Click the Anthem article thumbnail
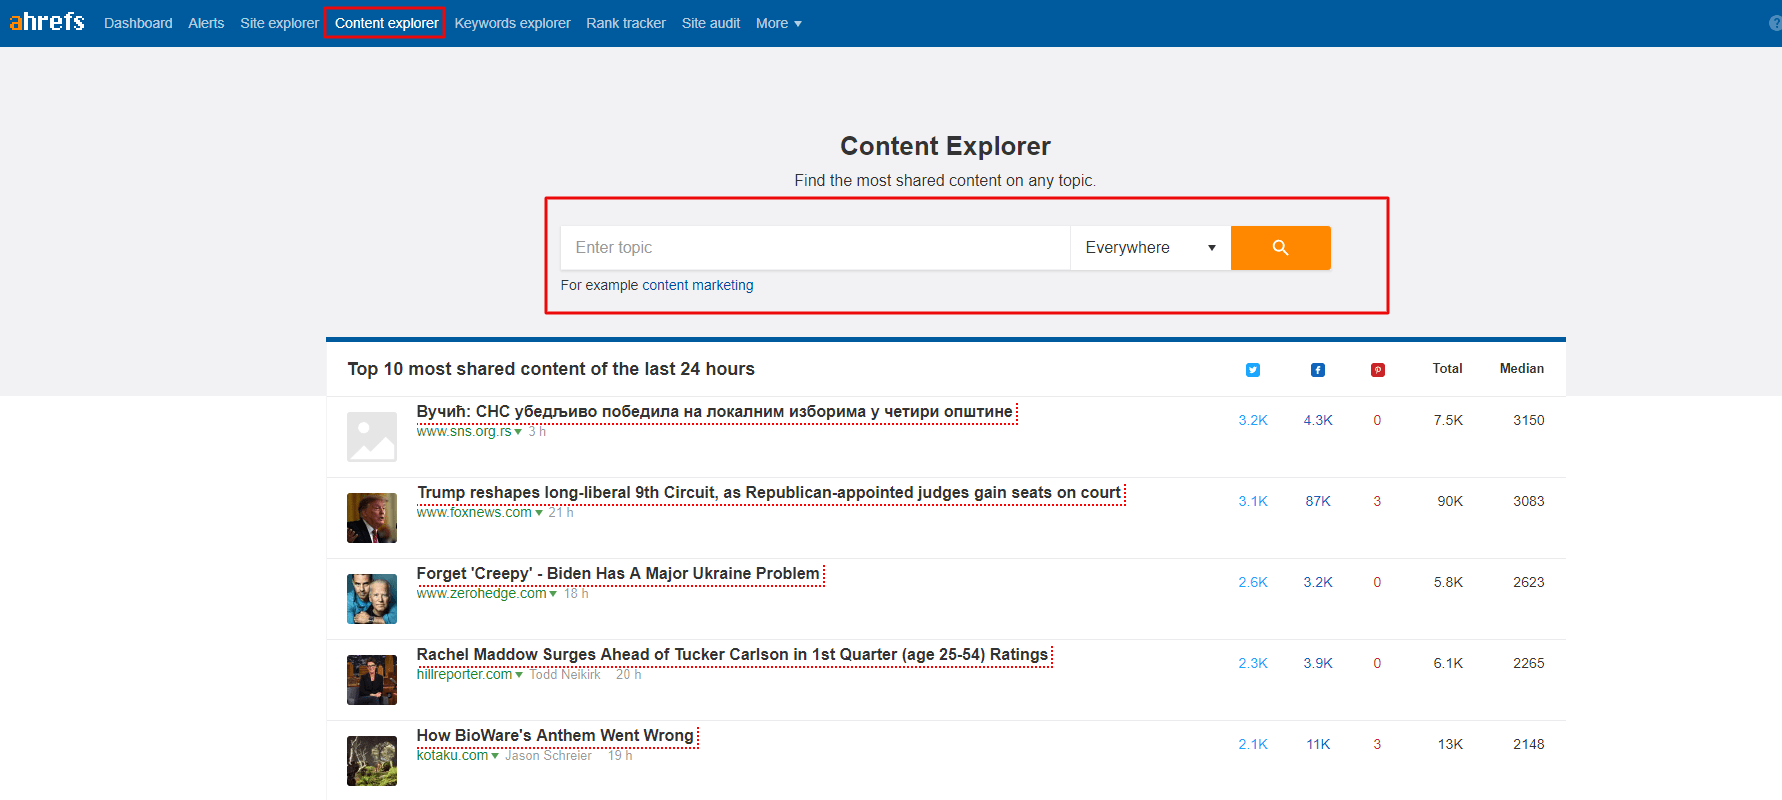1782x800 pixels. (x=372, y=761)
